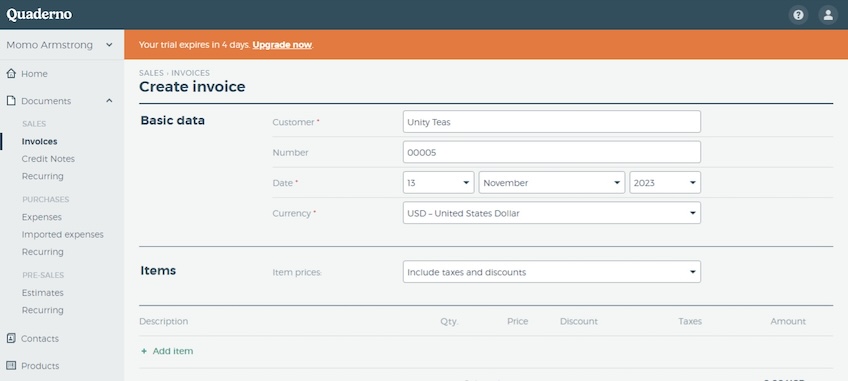
Task: Click the Home house icon in sidebar
Action: click(11, 73)
